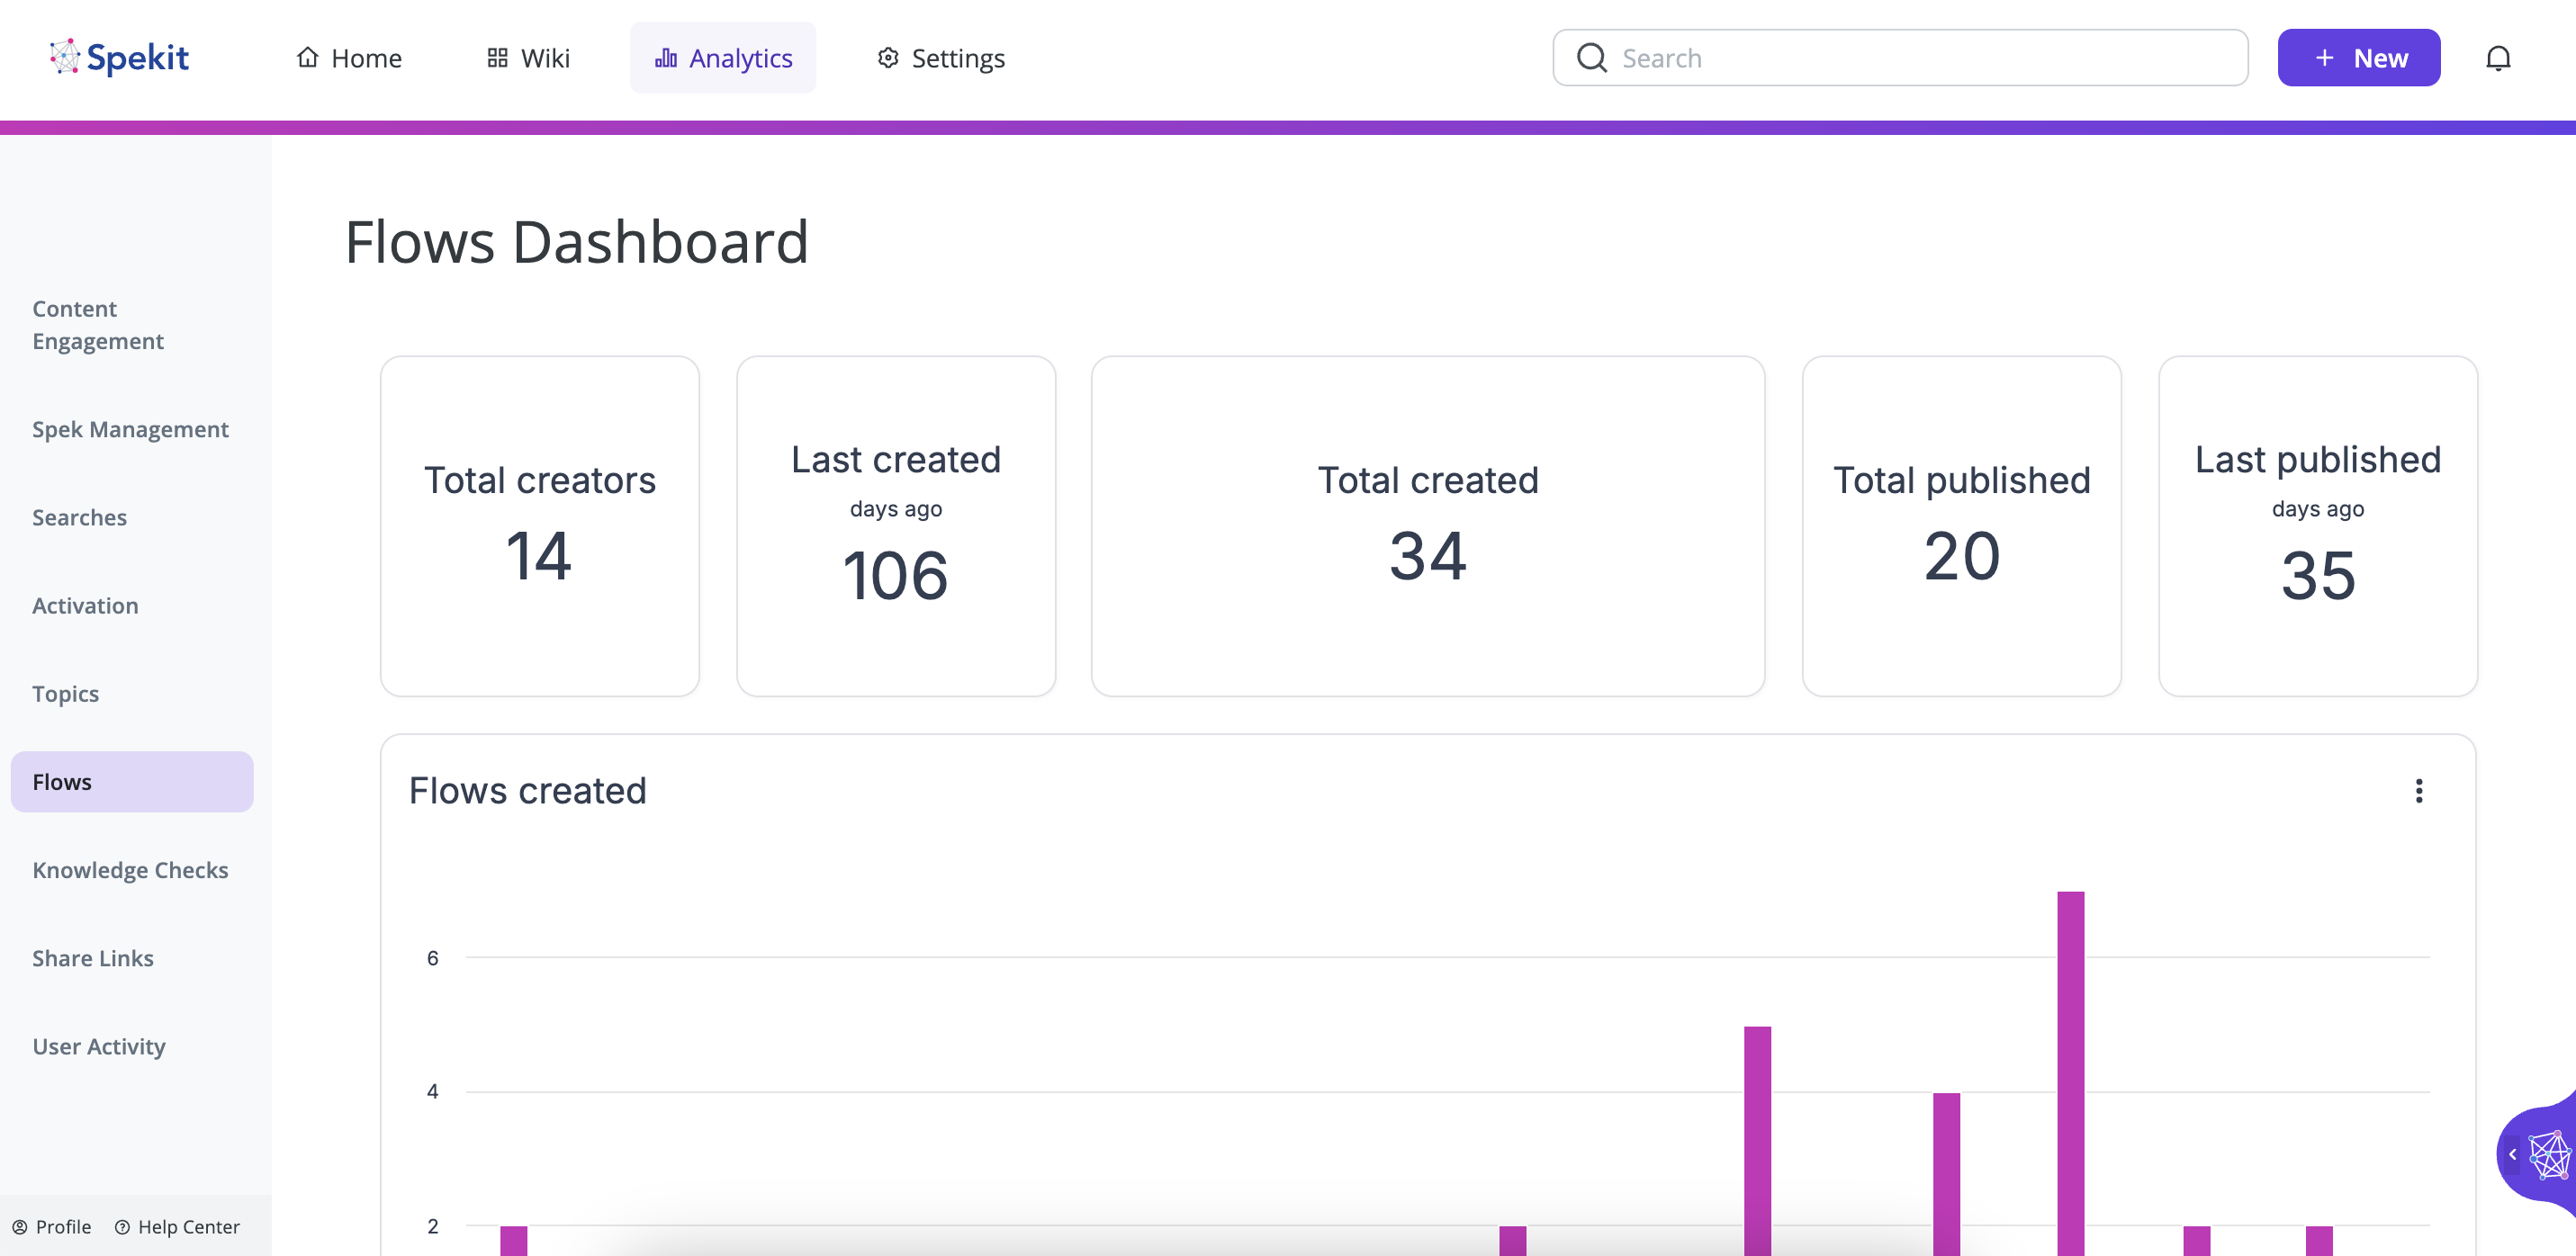Click the Settings gear icon

pyautogui.click(x=888, y=58)
